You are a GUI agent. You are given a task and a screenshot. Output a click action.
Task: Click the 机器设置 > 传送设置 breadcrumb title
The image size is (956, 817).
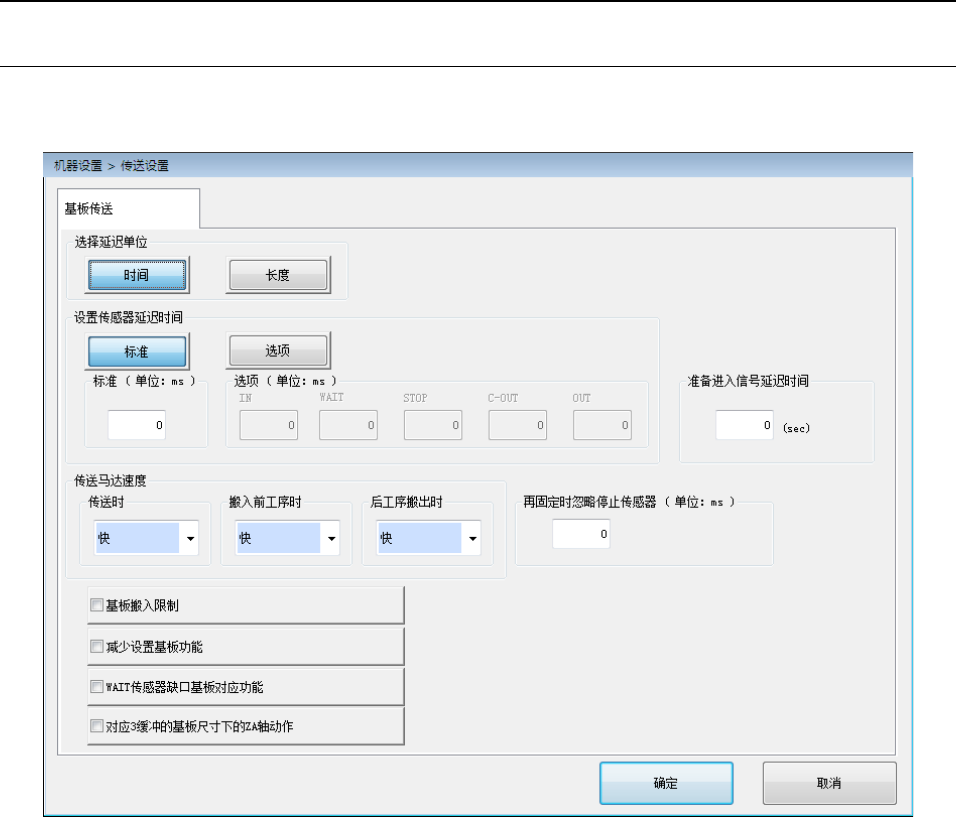(111, 166)
